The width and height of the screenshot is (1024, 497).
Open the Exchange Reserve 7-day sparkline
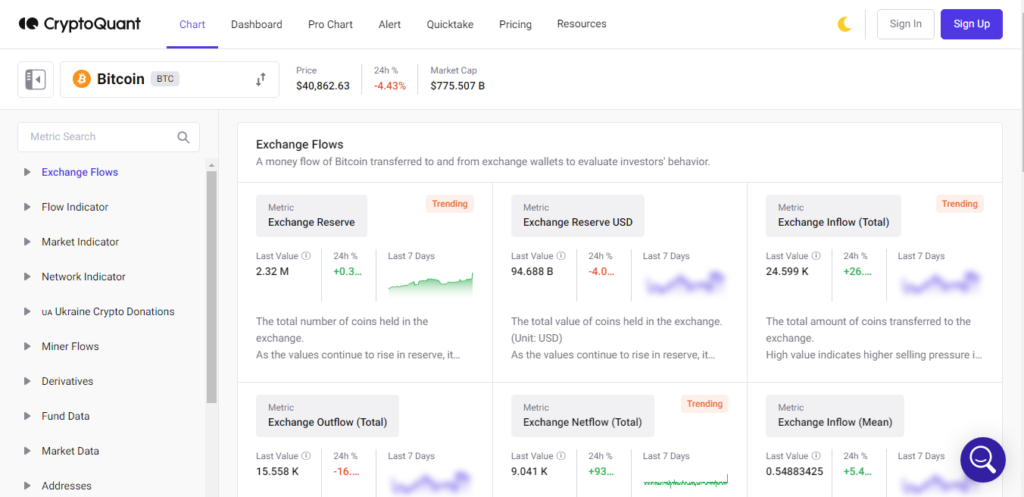430,284
